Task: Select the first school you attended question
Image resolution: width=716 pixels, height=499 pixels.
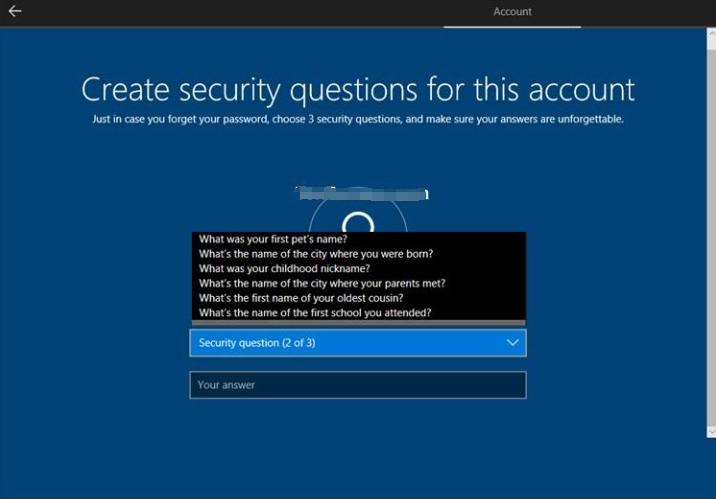Action: pyautogui.click(x=315, y=313)
